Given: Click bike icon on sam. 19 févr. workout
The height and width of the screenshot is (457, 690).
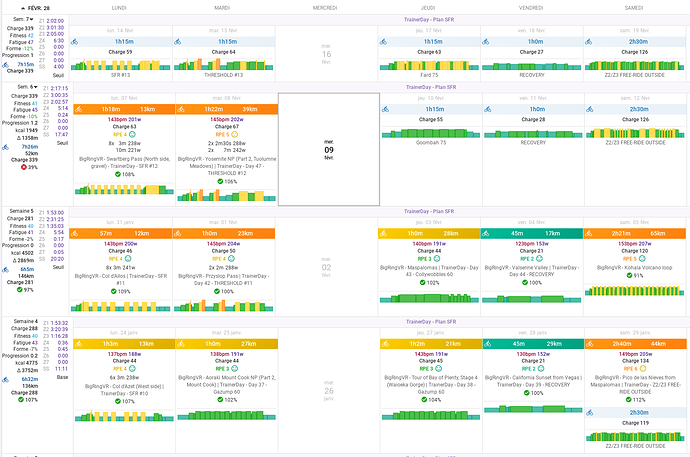Looking at the screenshot, I should (589, 42).
